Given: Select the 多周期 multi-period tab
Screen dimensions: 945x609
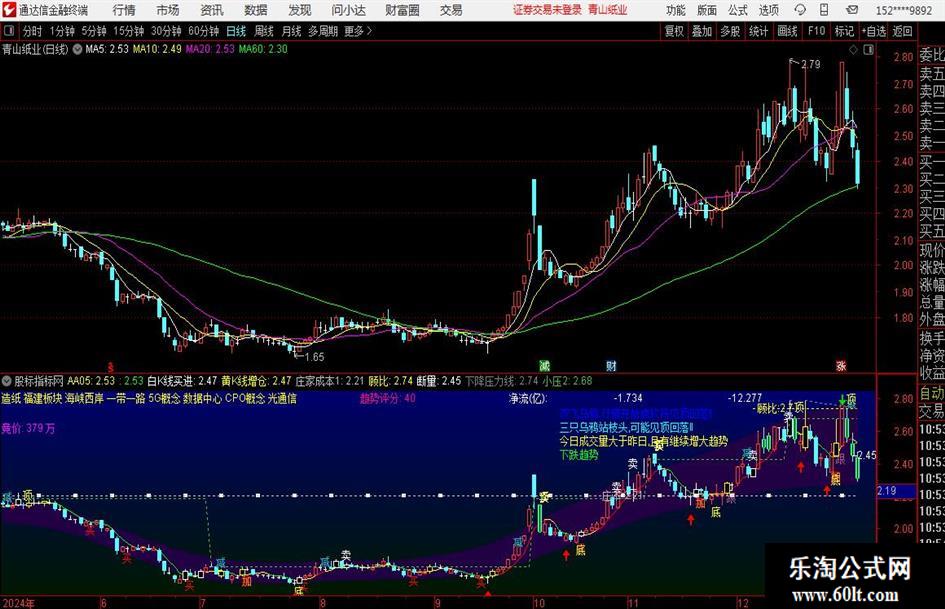Looking at the screenshot, I should tap(323, 31).
